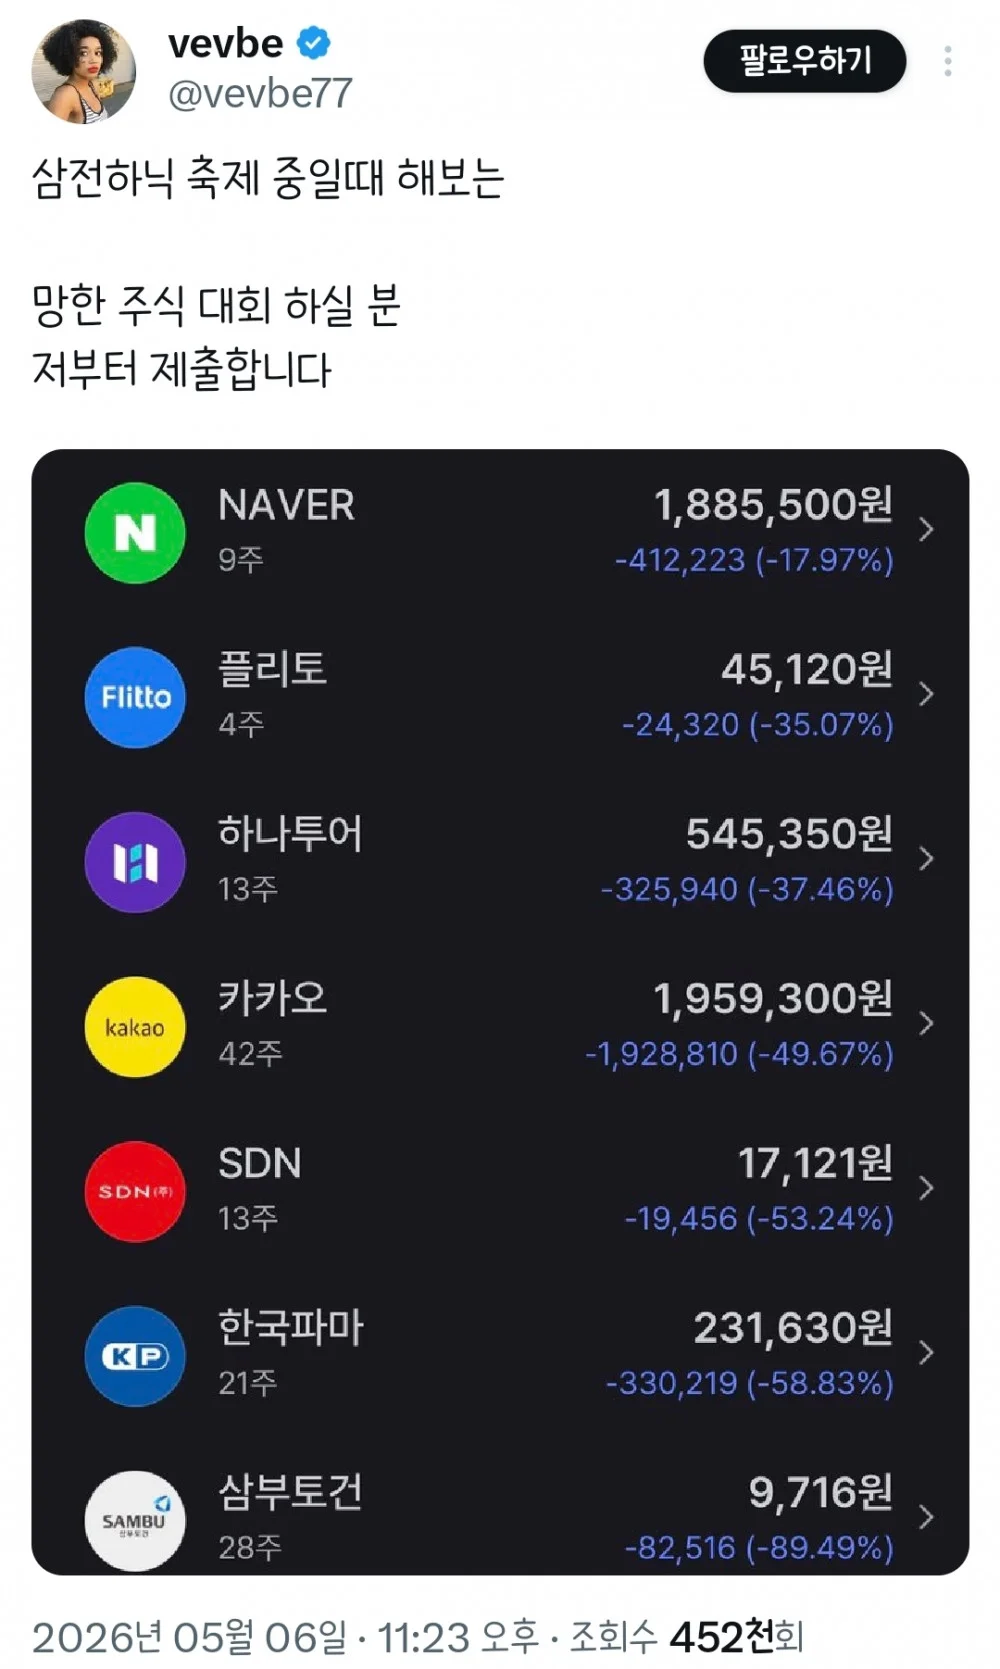Click the white SAMBU logo icon

click(135, 1521)
